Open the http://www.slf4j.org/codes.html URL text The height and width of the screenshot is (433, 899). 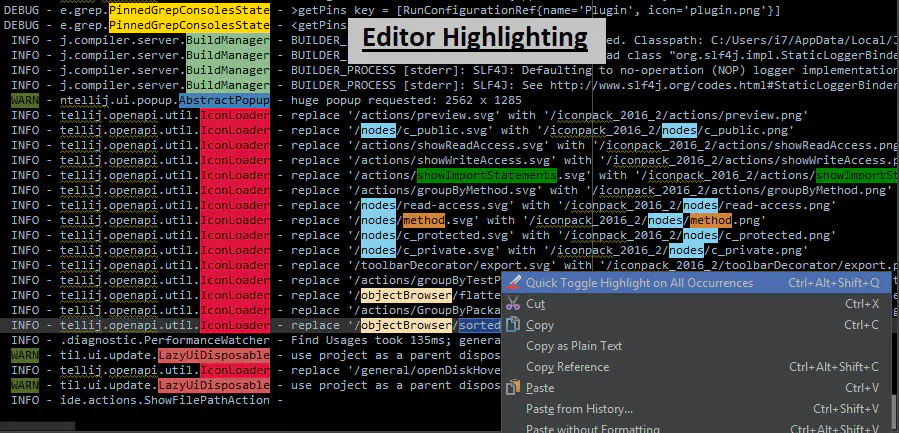pyautogui.click(x=724, y=85)
